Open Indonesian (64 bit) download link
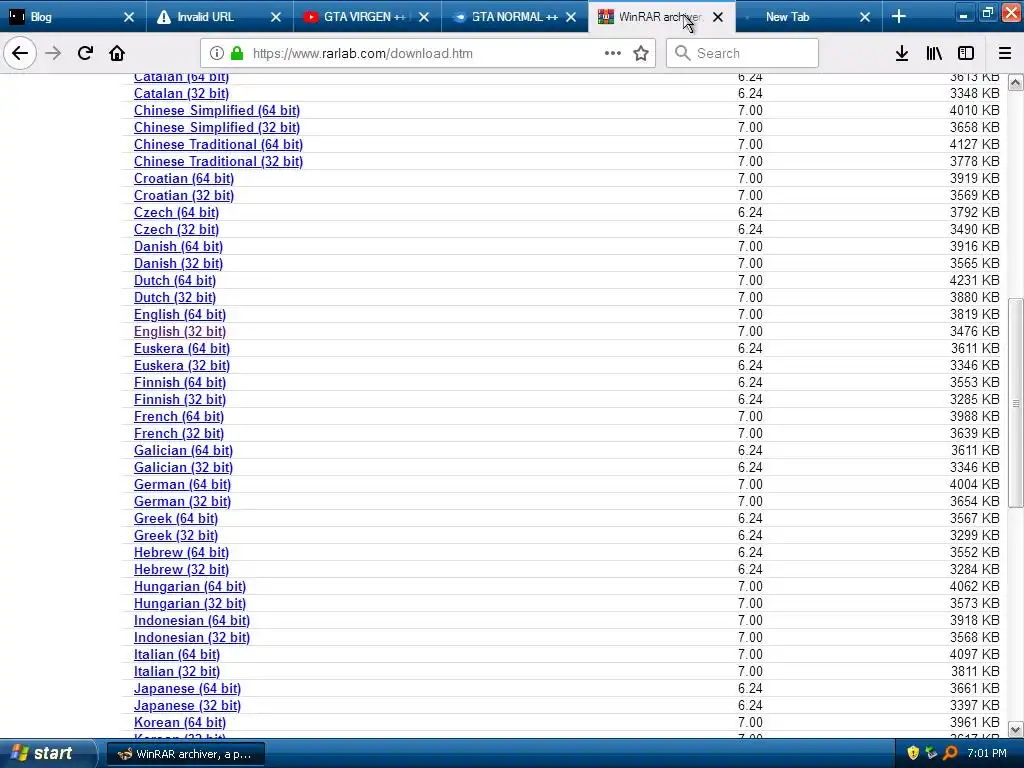The height and width of the screenshot is (768, 1024). click(x=192, y=620)
